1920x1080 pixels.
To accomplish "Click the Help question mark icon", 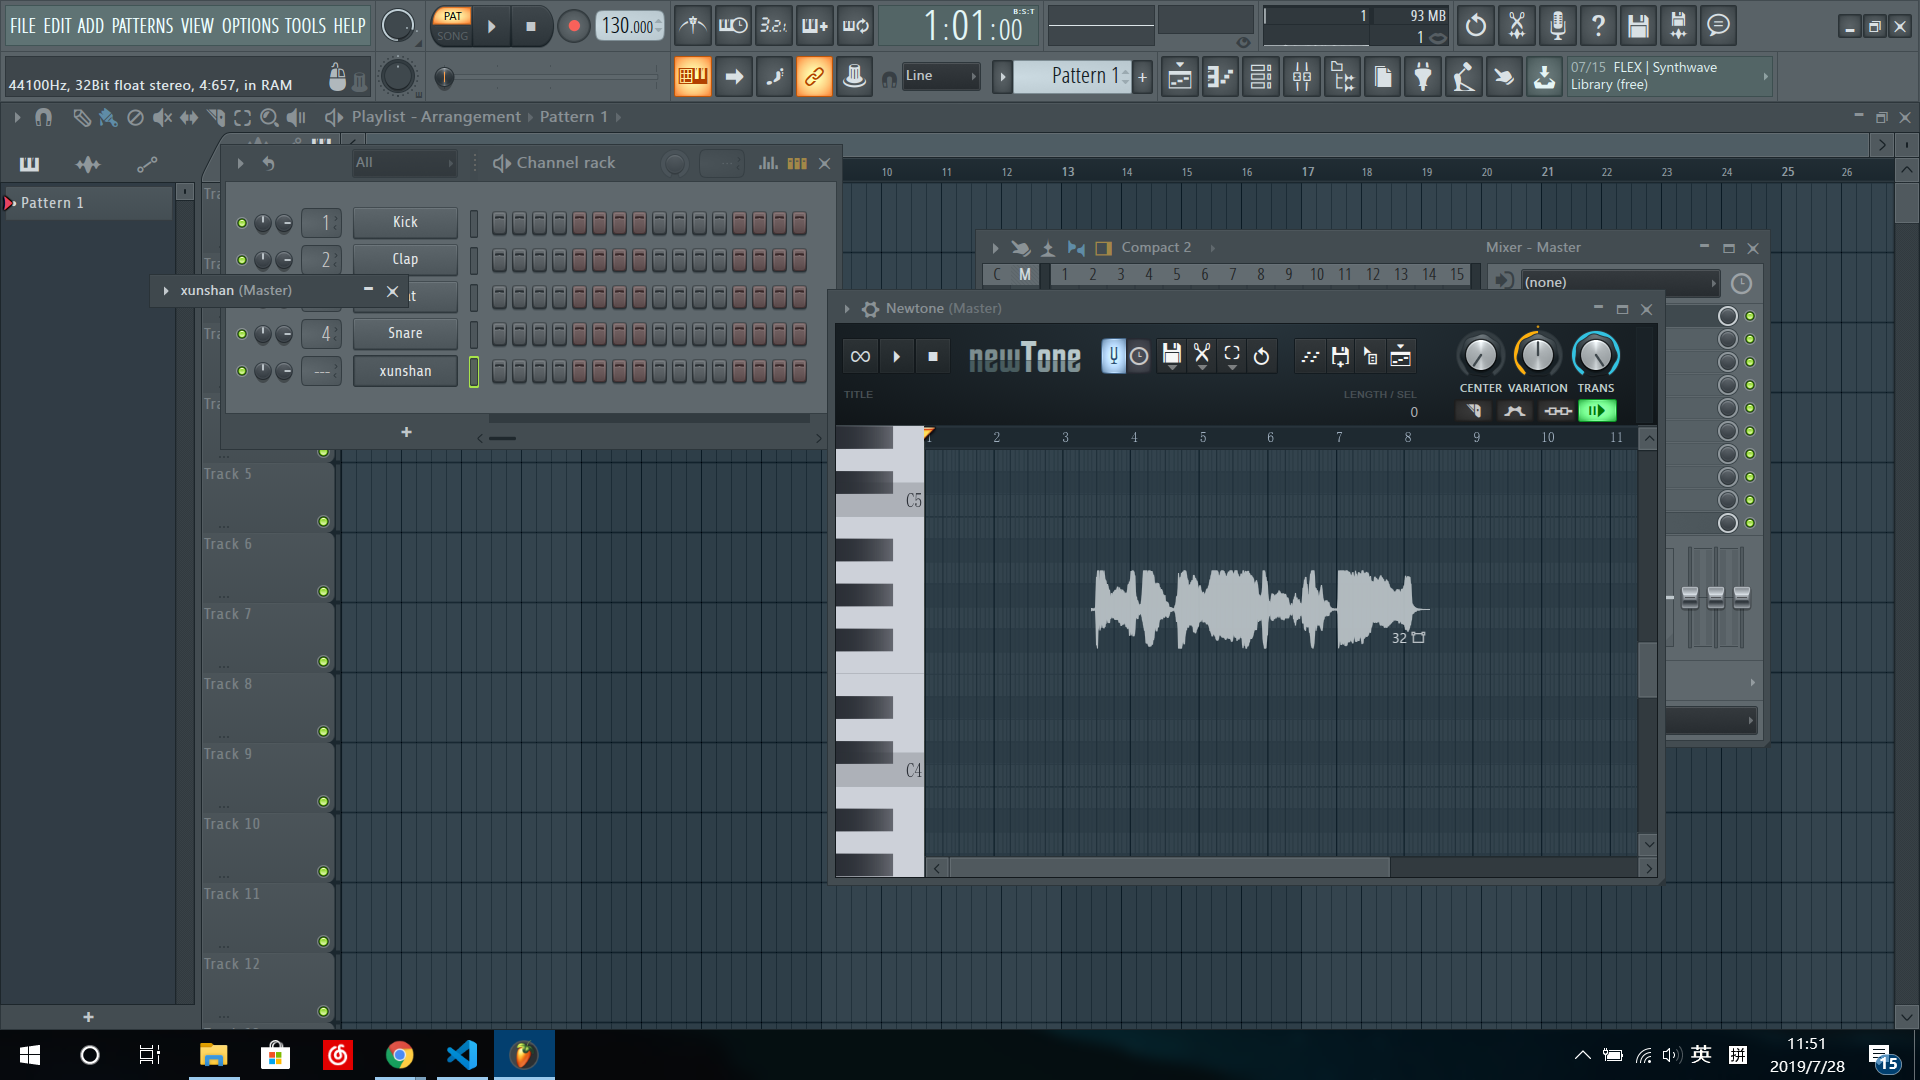I will [x=1598, y=26].
